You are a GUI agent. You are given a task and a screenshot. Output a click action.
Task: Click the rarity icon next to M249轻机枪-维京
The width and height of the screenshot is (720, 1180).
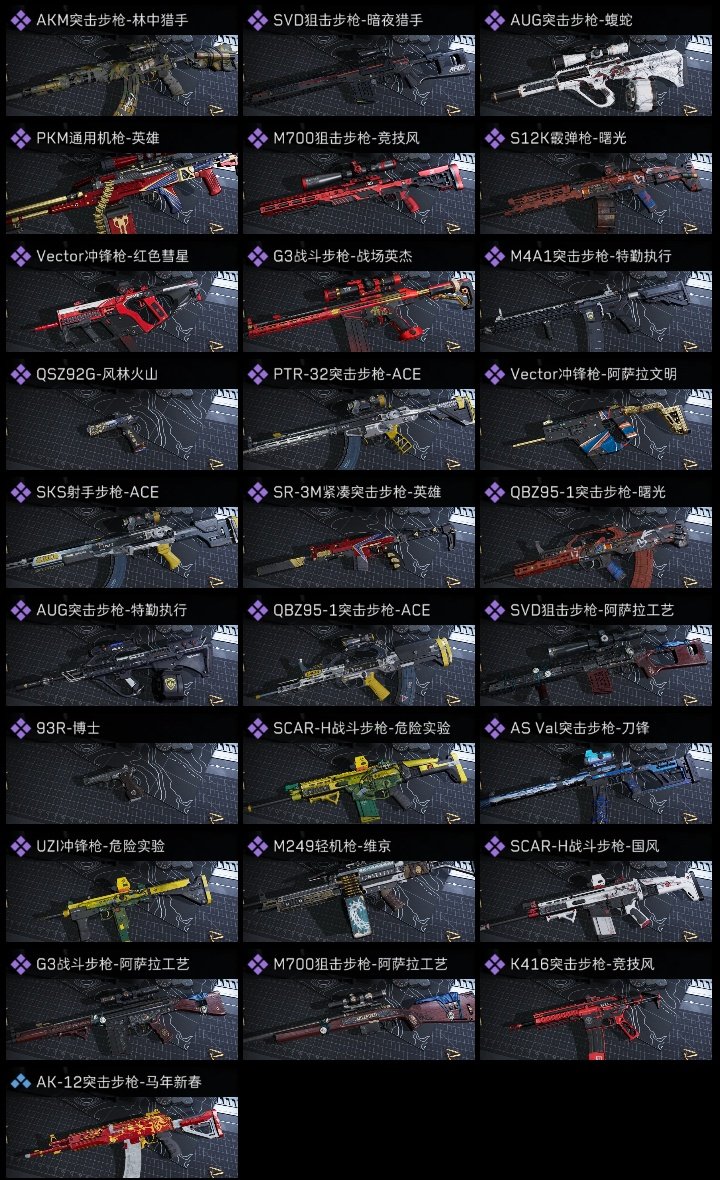pyautogui.click(x=257, y=846)
